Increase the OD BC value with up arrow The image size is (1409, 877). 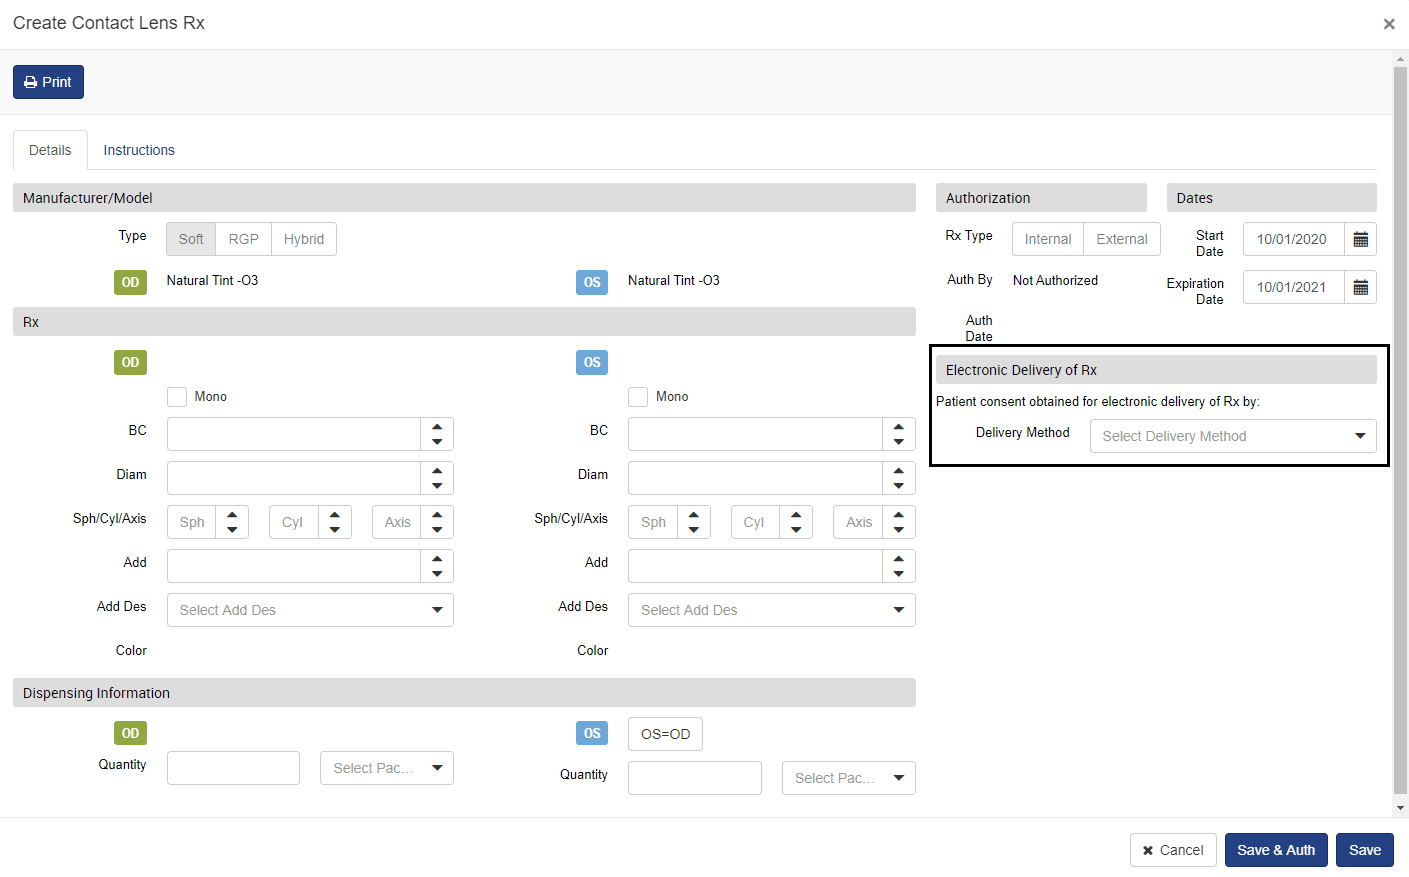(437, 427)
